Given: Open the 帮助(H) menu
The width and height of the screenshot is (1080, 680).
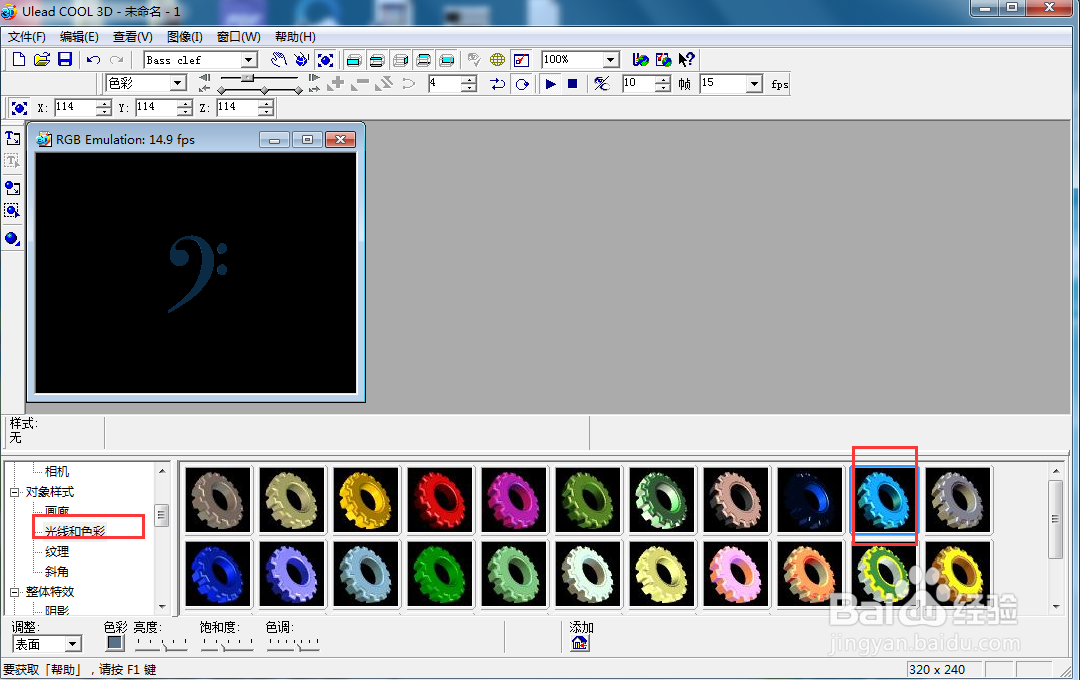Looking at the screenshot, I should click(x=295, y=37).
